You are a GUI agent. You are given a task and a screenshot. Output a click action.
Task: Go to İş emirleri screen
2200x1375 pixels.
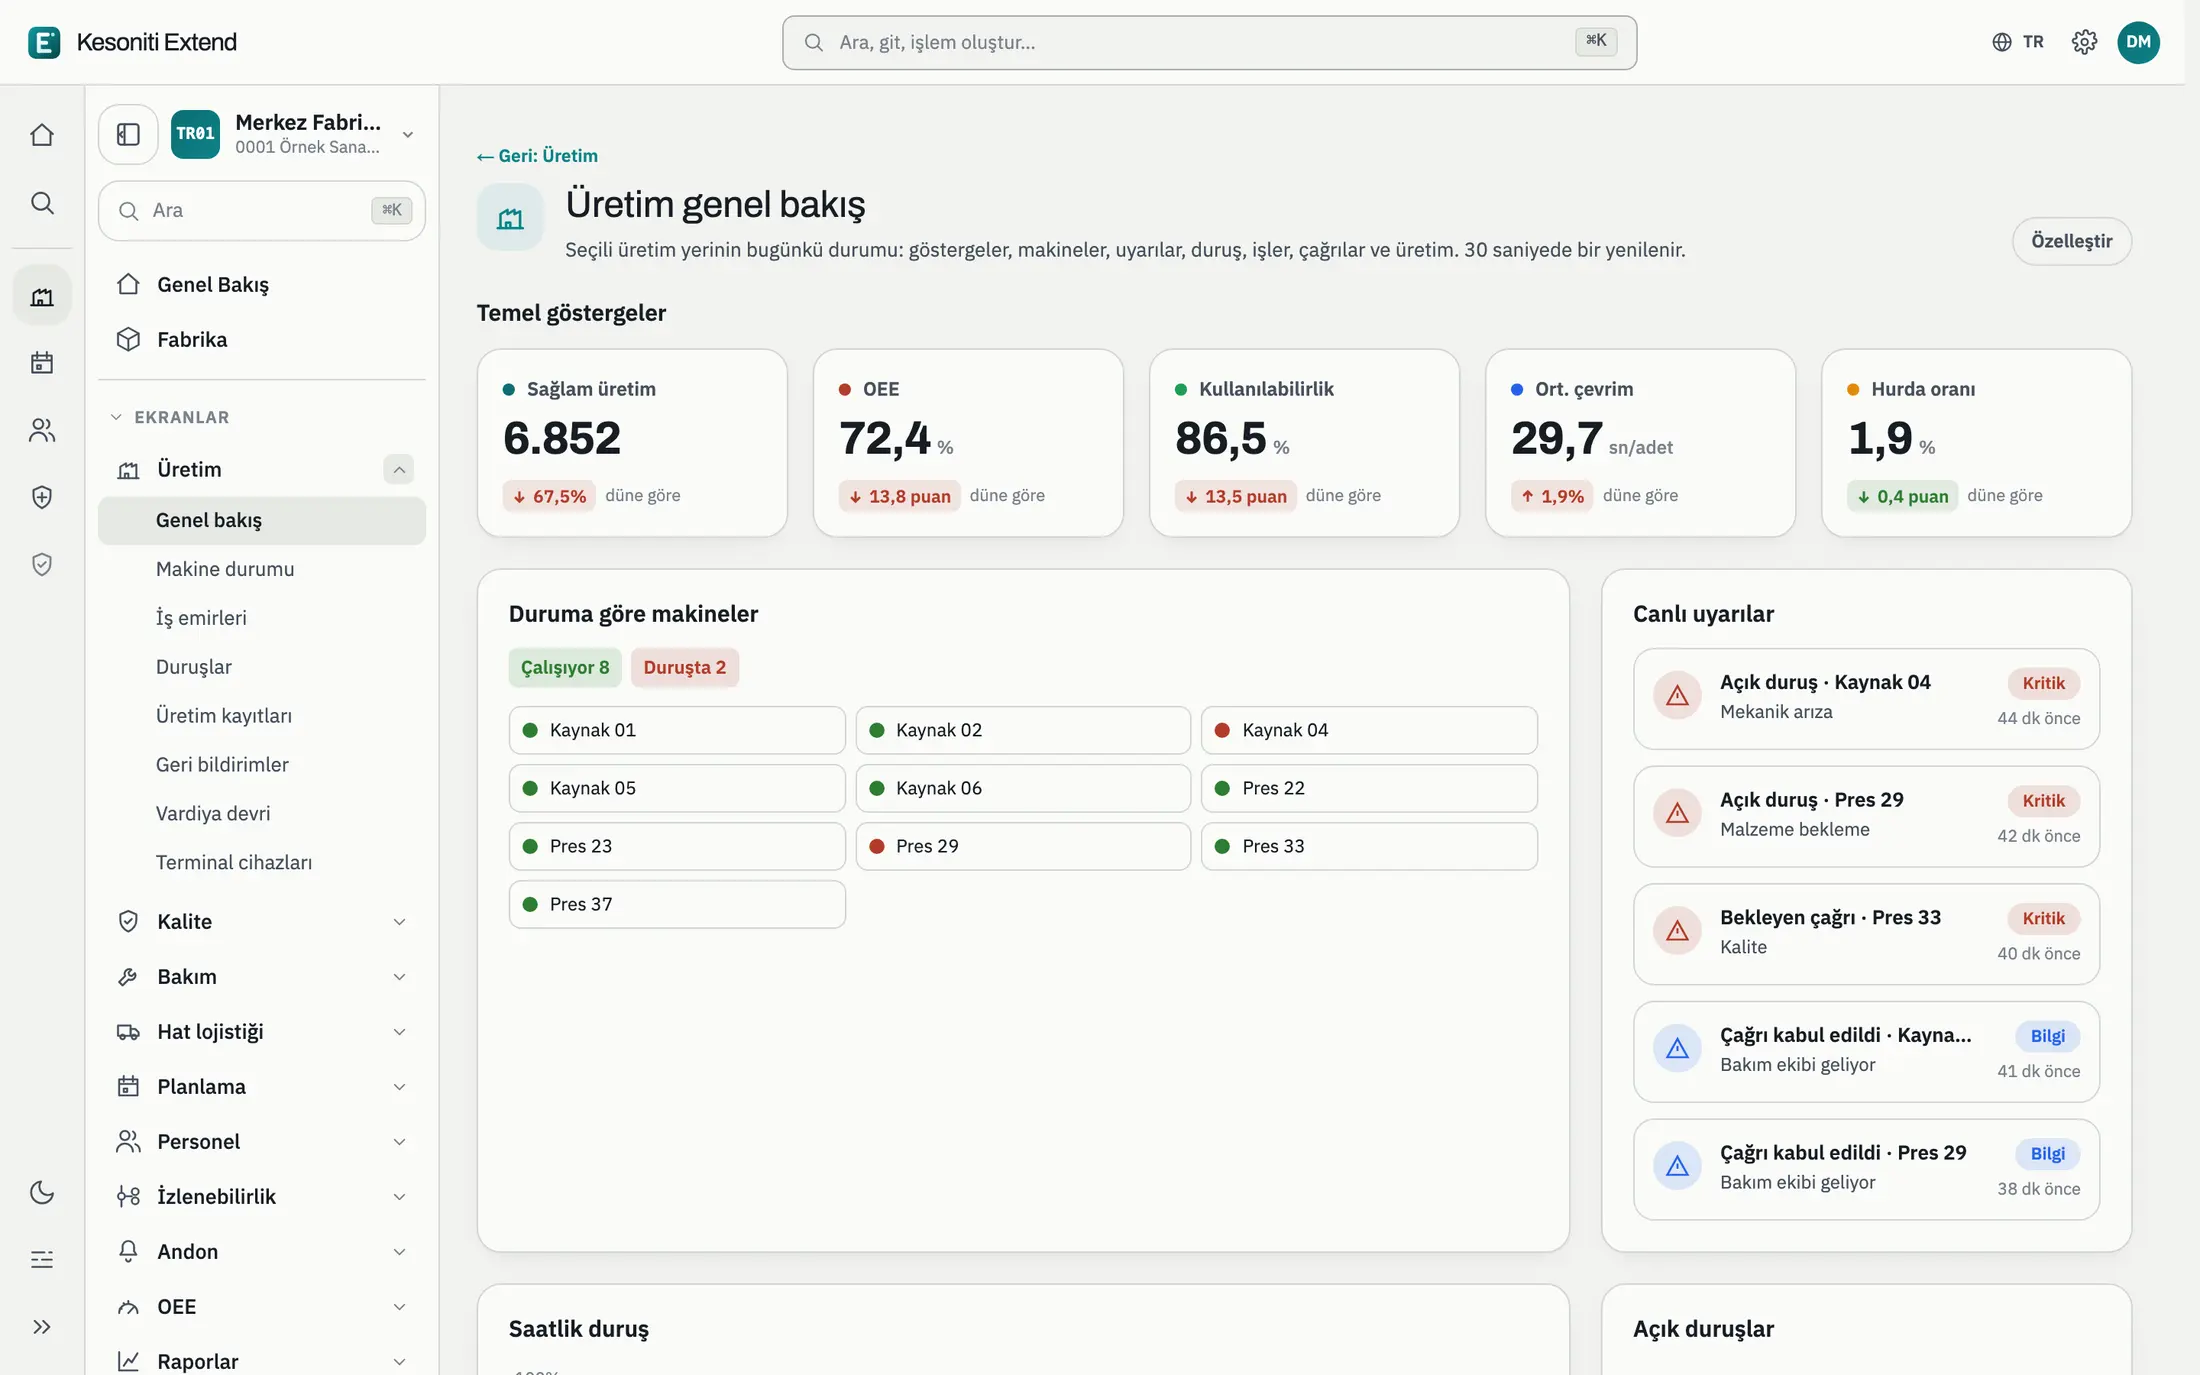(262, 618)
